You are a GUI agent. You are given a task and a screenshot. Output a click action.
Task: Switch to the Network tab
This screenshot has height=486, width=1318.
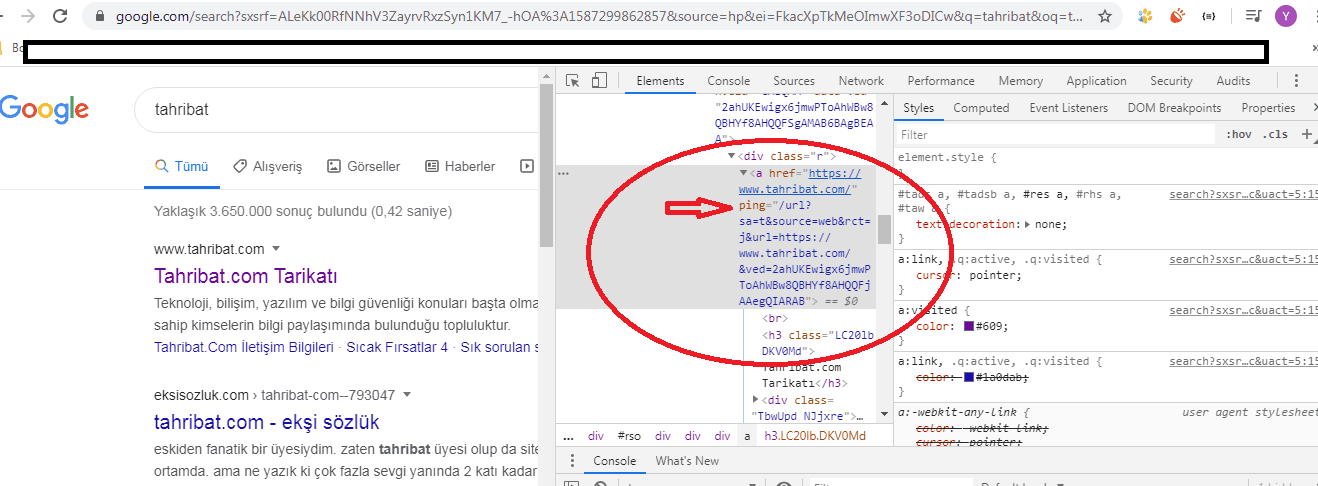[860, 81]
